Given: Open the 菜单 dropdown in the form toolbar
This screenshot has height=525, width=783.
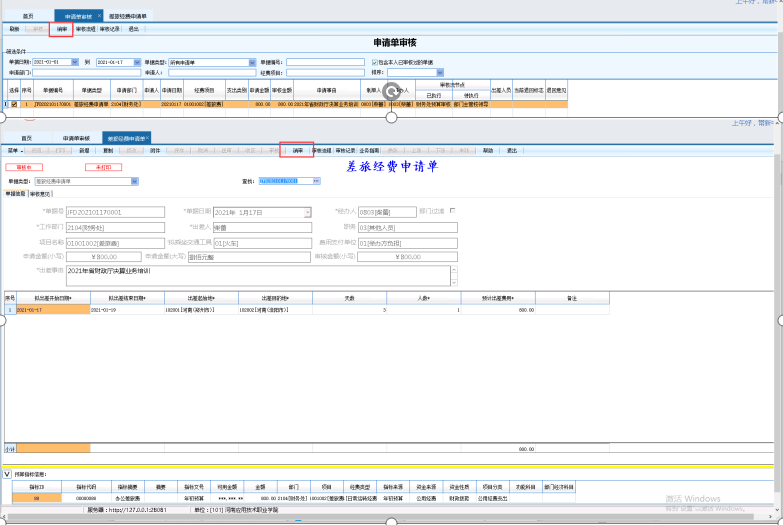Looking at the screenshot, I should pyautogui.click(x=15, y=150).
